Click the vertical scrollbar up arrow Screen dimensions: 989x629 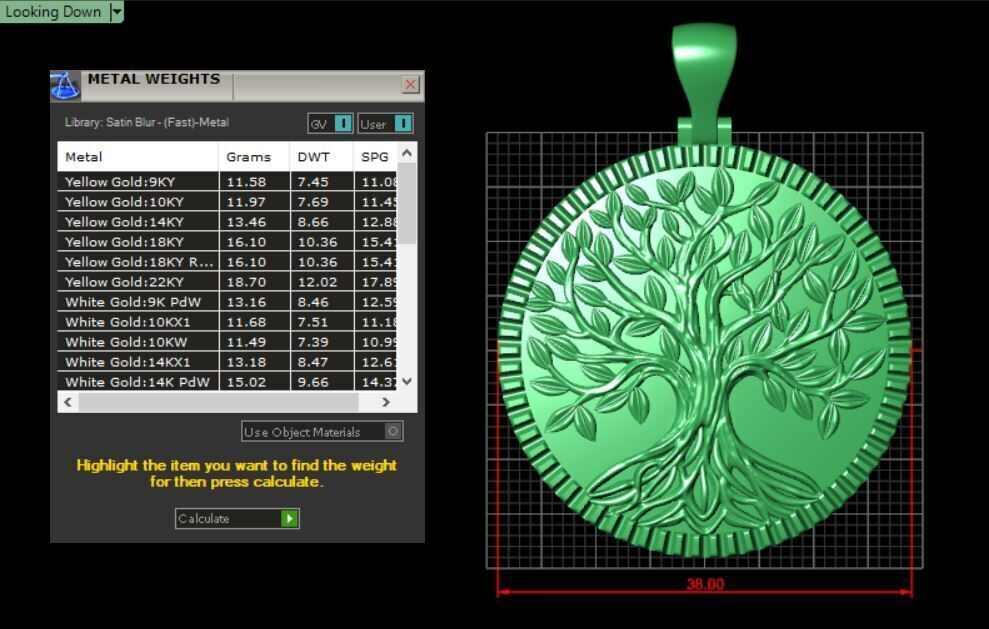(407, 153)
